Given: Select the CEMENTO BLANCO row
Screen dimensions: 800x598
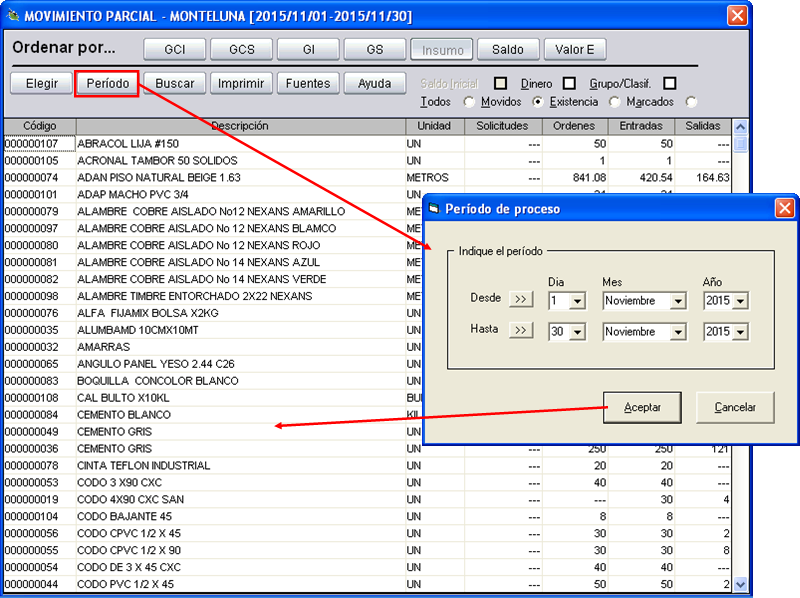Looking at the screenshot, I should (x=214, y=415).
